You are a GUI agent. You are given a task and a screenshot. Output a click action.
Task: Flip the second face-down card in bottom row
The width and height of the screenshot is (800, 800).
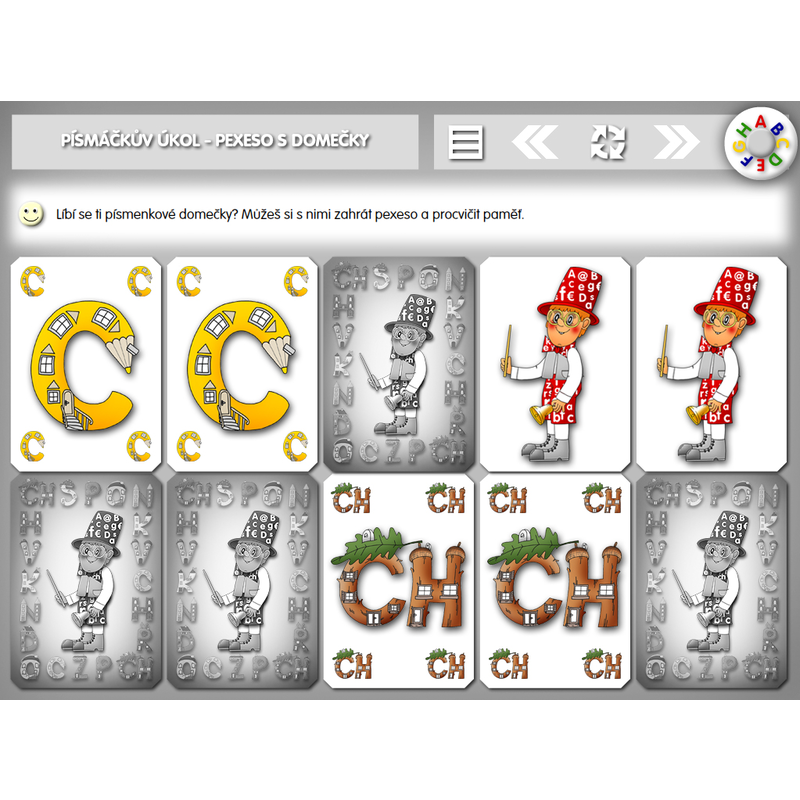(x=242, y=581)
